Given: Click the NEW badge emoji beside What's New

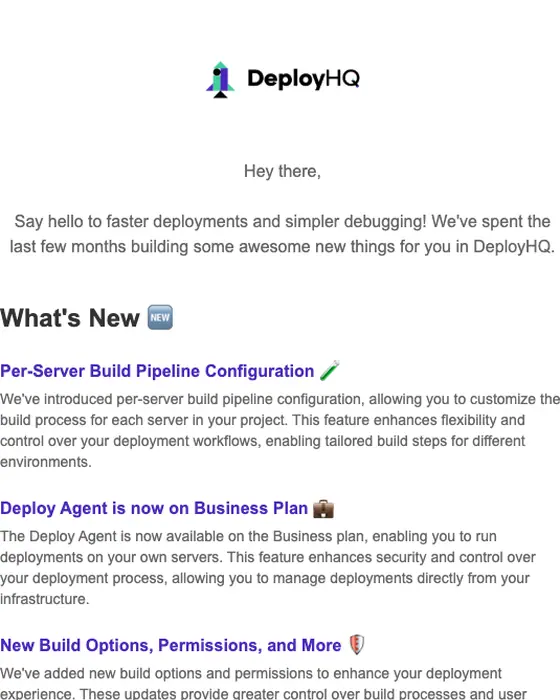Looking at the screenshot, I should (160, 317).
